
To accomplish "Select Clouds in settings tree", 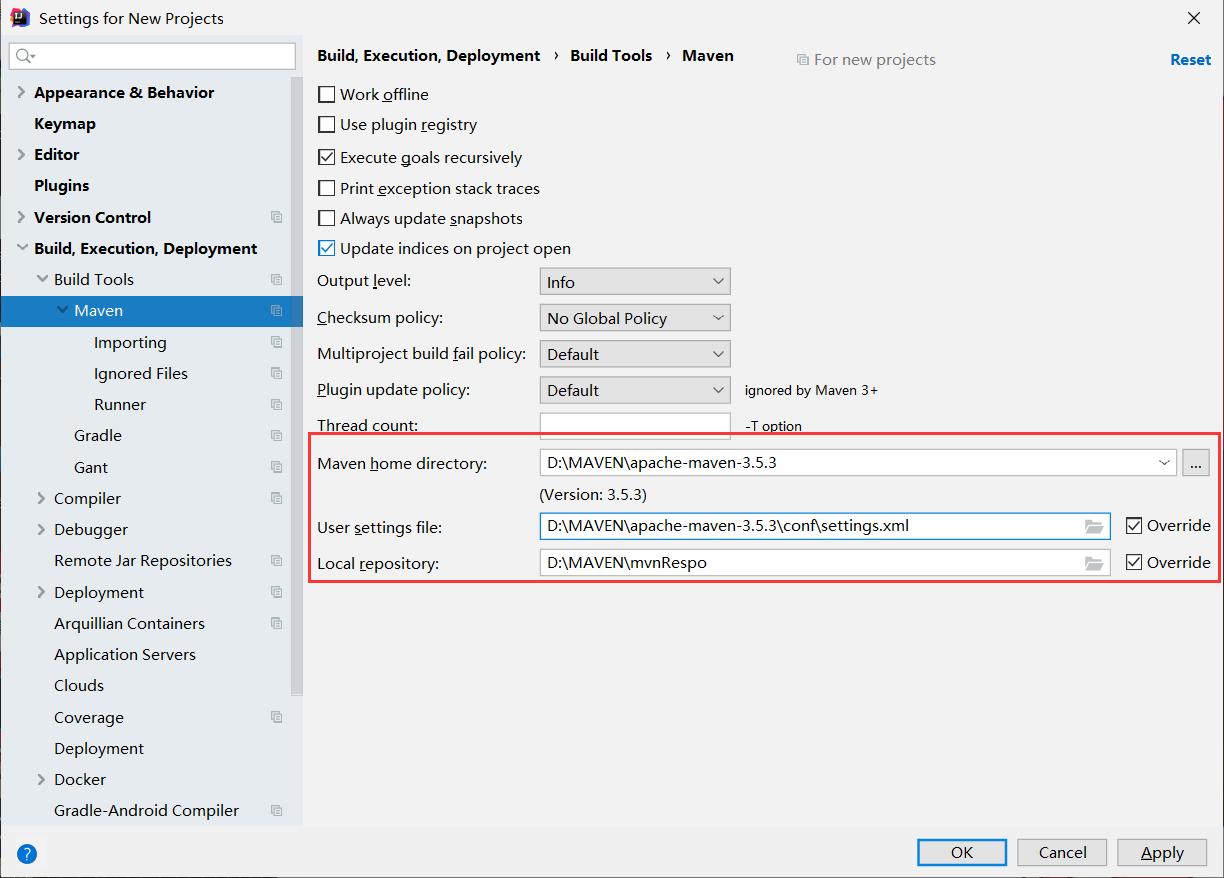I will tap(79, 686).
